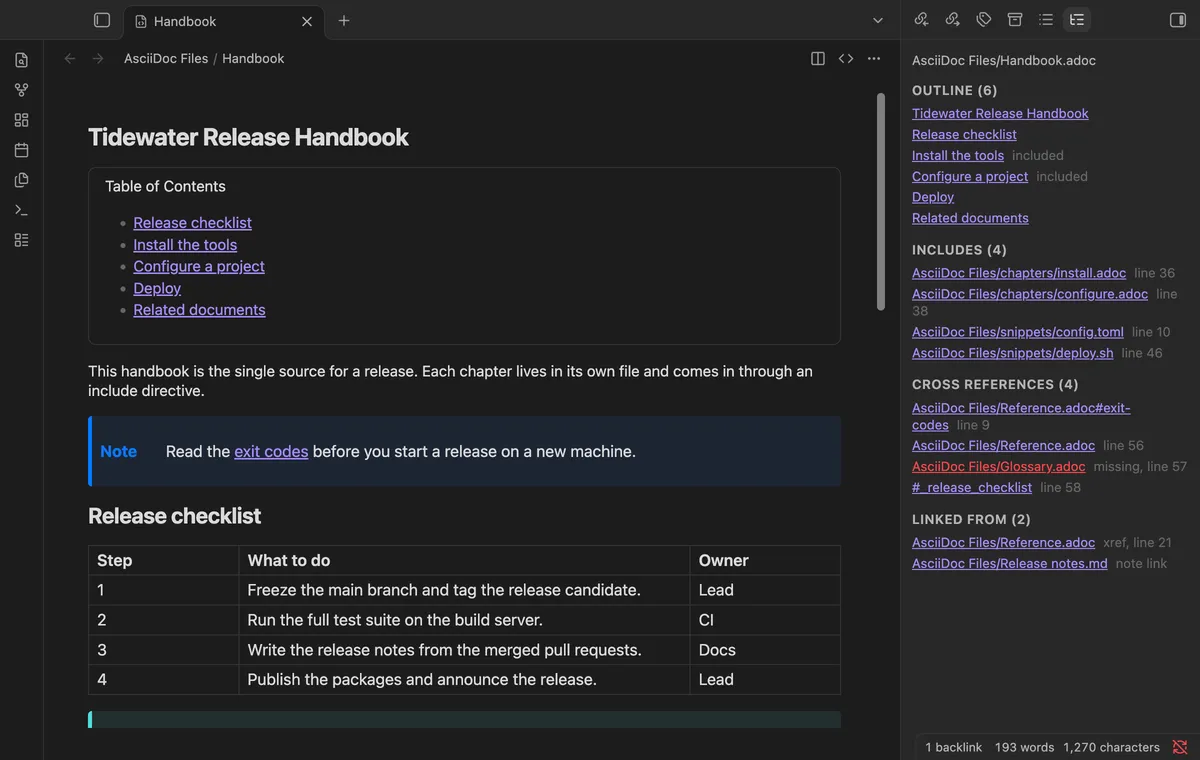Click the Handbook breadcrumb item
Viewport: 1200px width, 760px height.
click(253, 59)
